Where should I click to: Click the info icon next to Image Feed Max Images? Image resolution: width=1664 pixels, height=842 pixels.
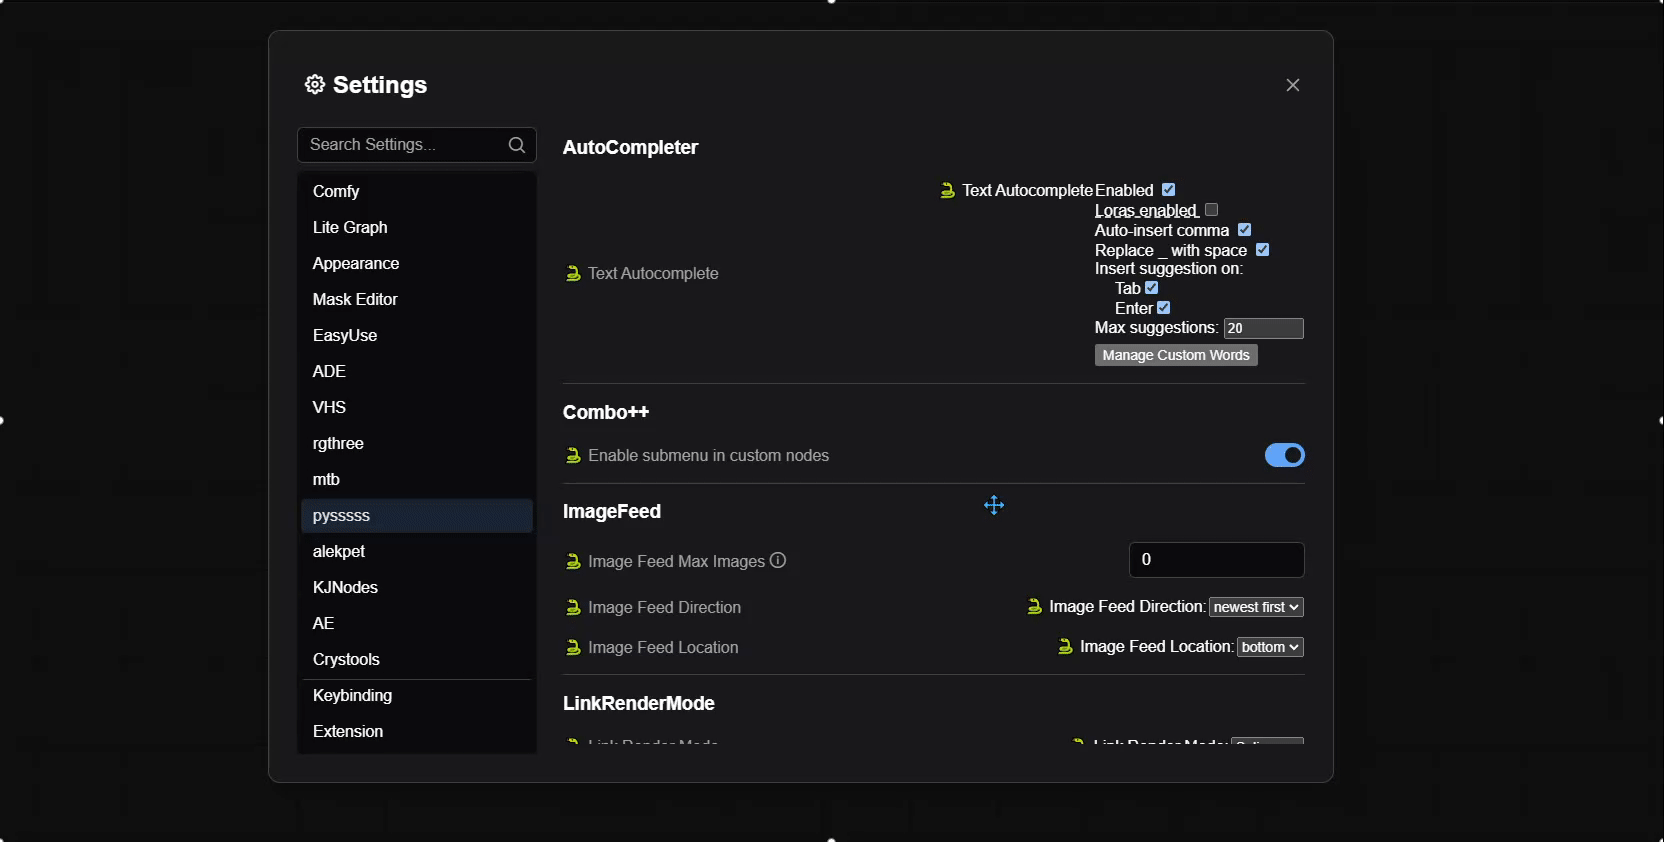click(778, 561)
